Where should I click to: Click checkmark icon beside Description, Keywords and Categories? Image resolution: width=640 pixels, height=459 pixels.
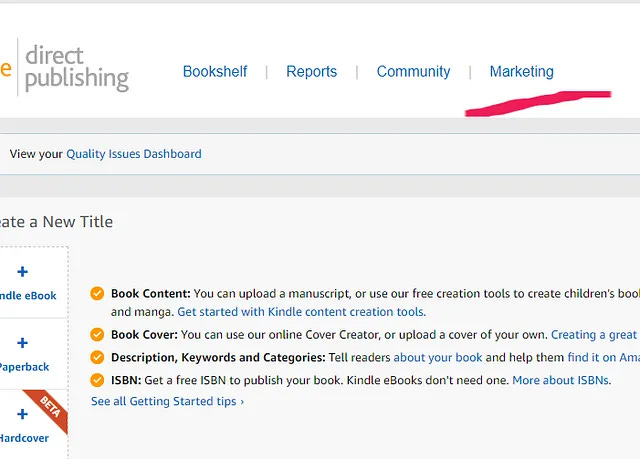point(97,357)
